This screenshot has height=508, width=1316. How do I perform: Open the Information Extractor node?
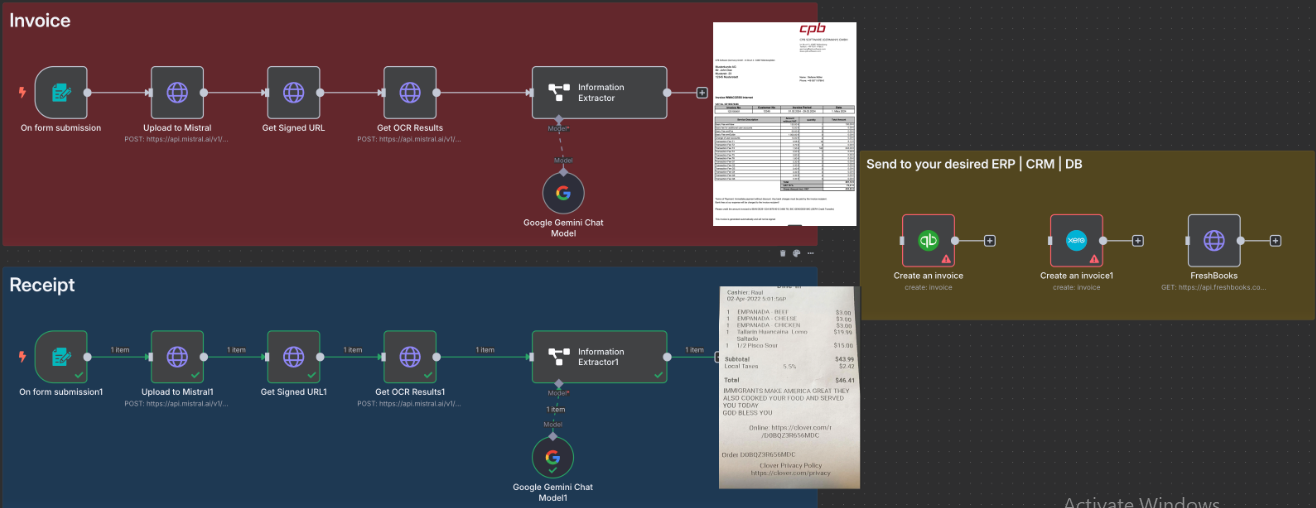point(599,92)
